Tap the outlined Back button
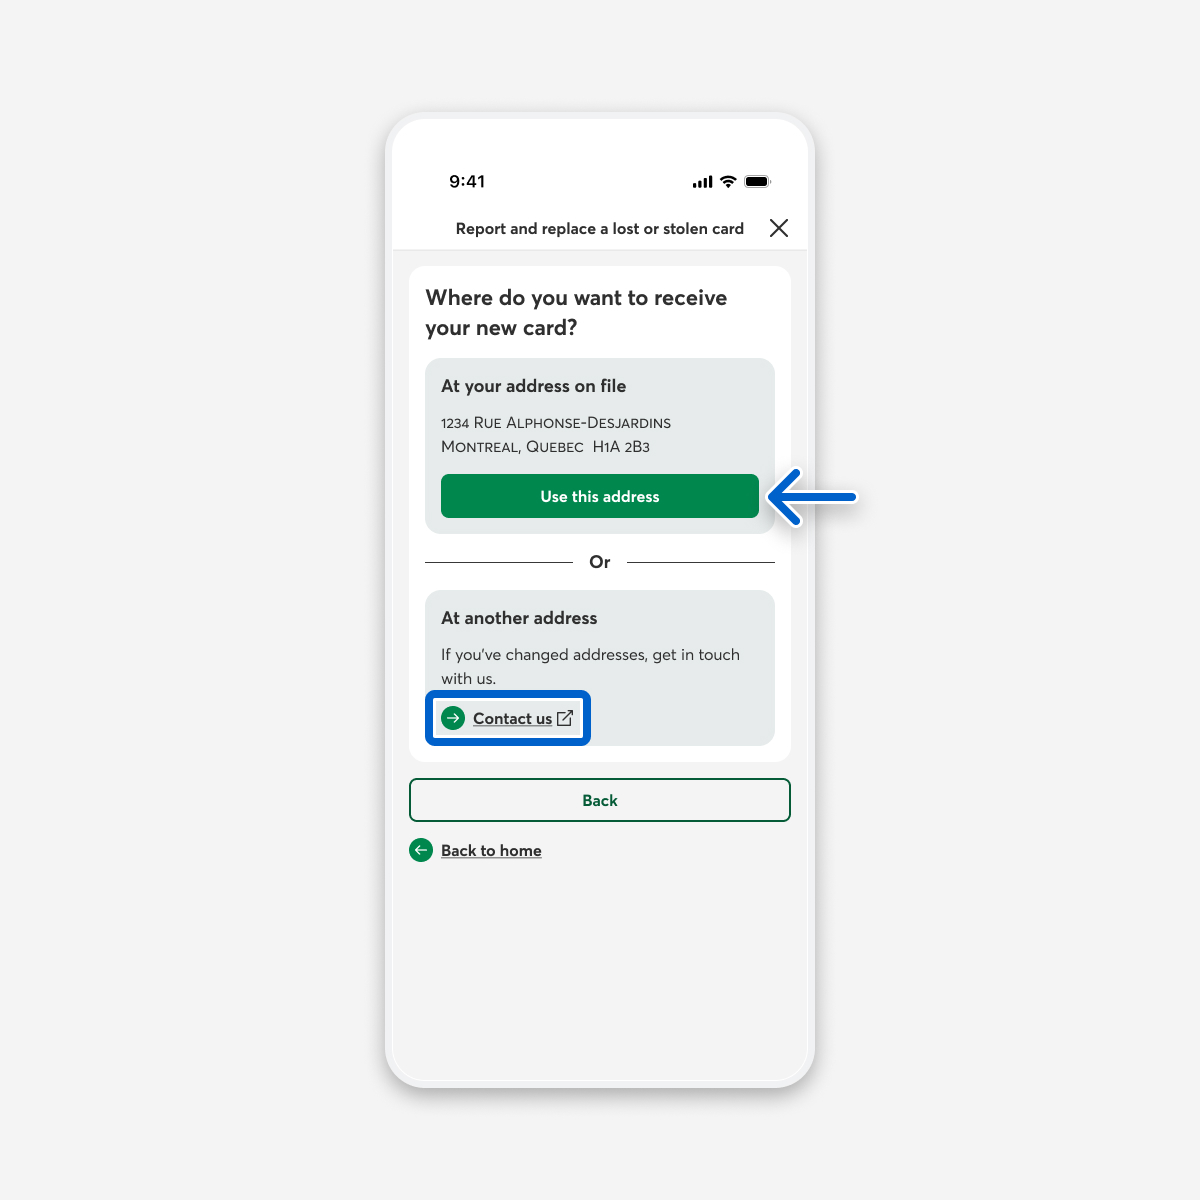This screenshot has height=1200, width=1200. (x=600, y=800)
